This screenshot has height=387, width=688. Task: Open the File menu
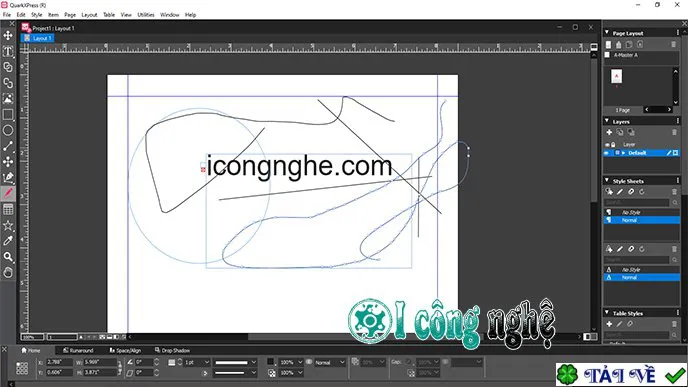click(x=7, y=14)
